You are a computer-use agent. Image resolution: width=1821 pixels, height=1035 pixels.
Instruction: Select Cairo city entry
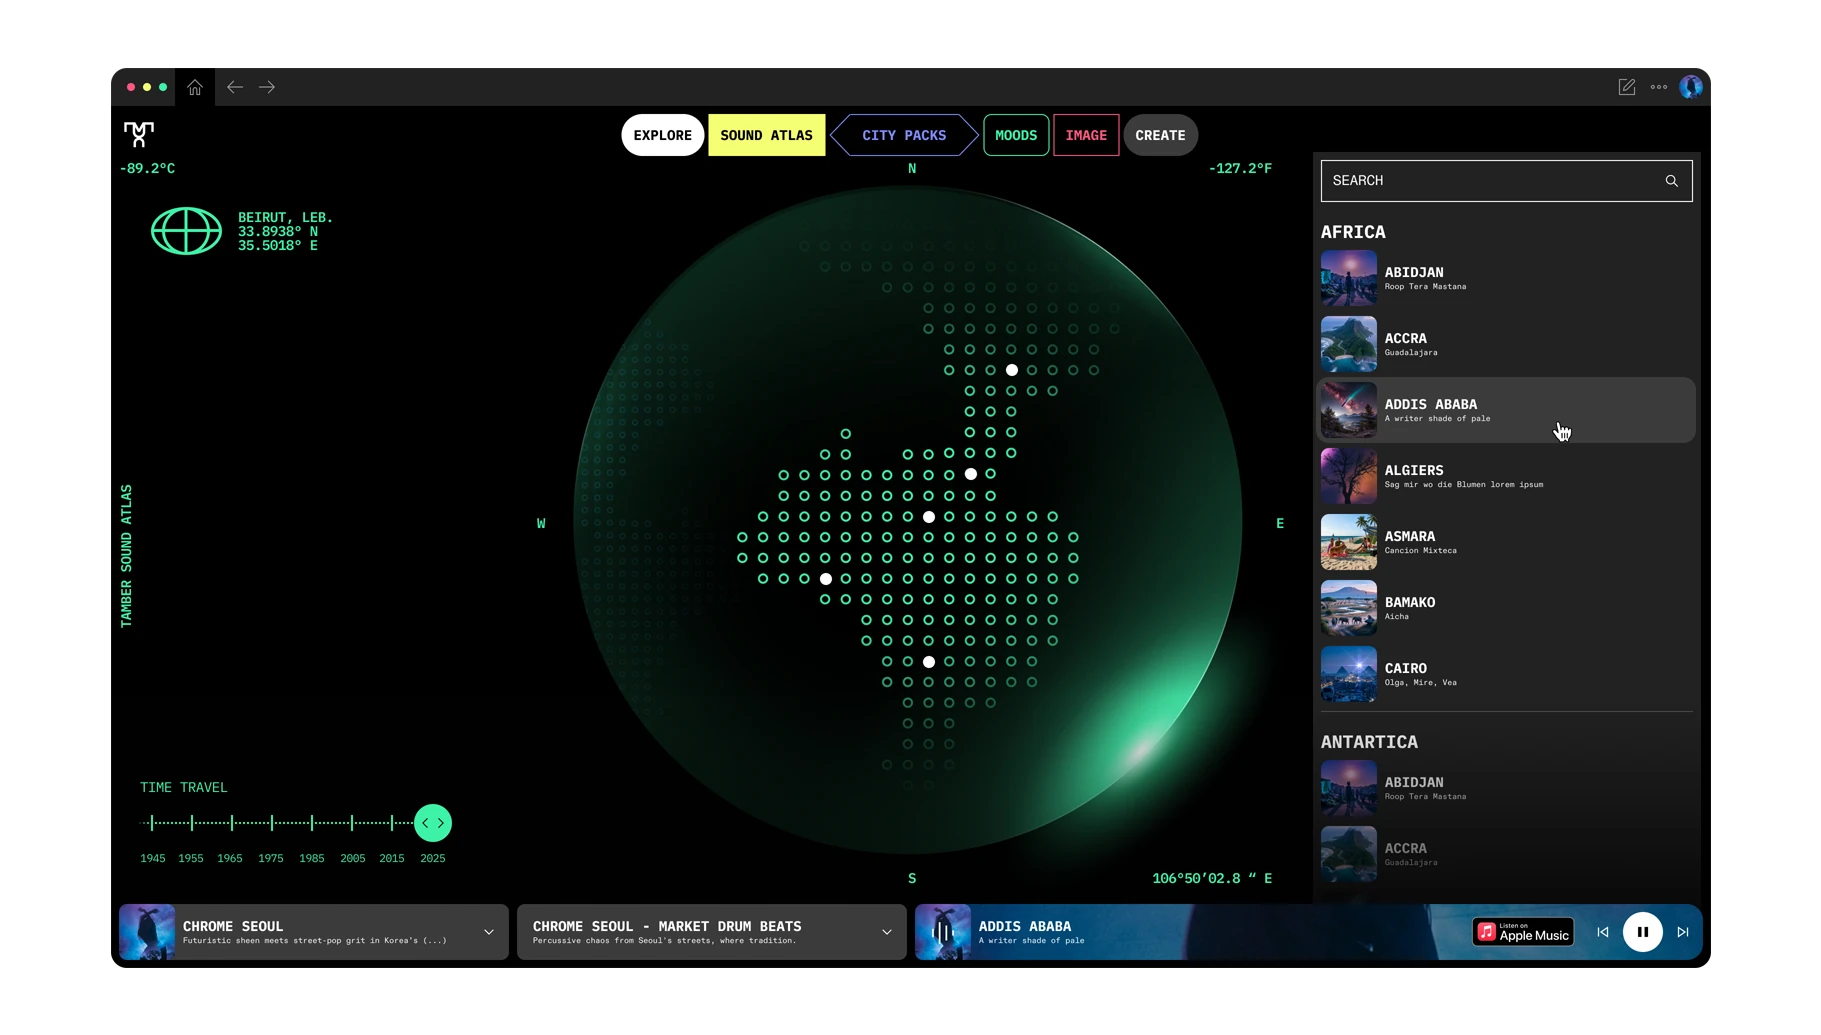tap(1506, 674)
